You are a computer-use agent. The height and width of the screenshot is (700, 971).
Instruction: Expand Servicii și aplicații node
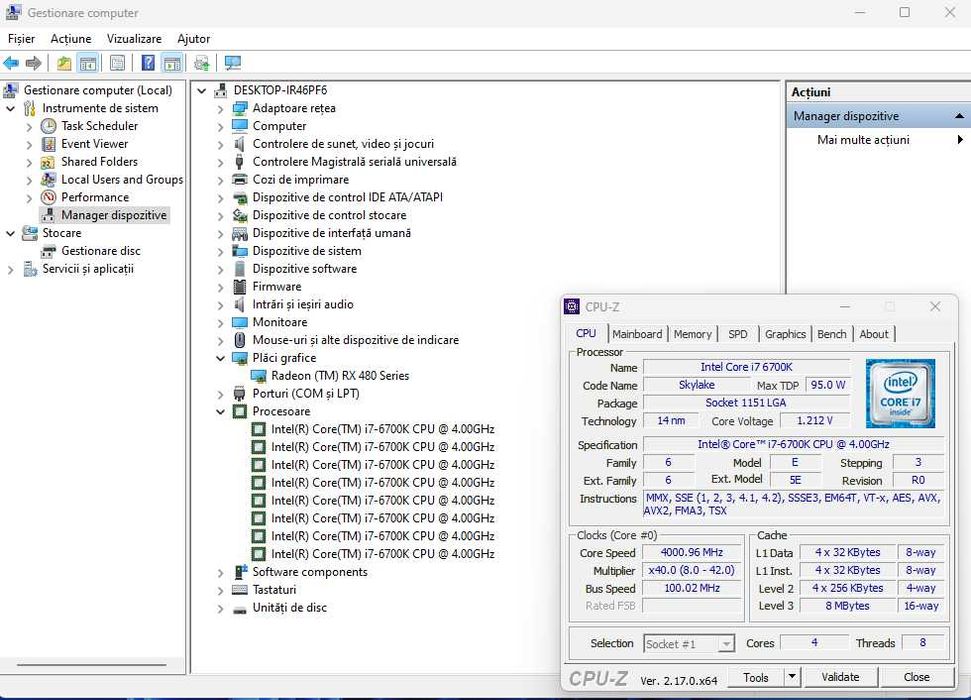11,269
